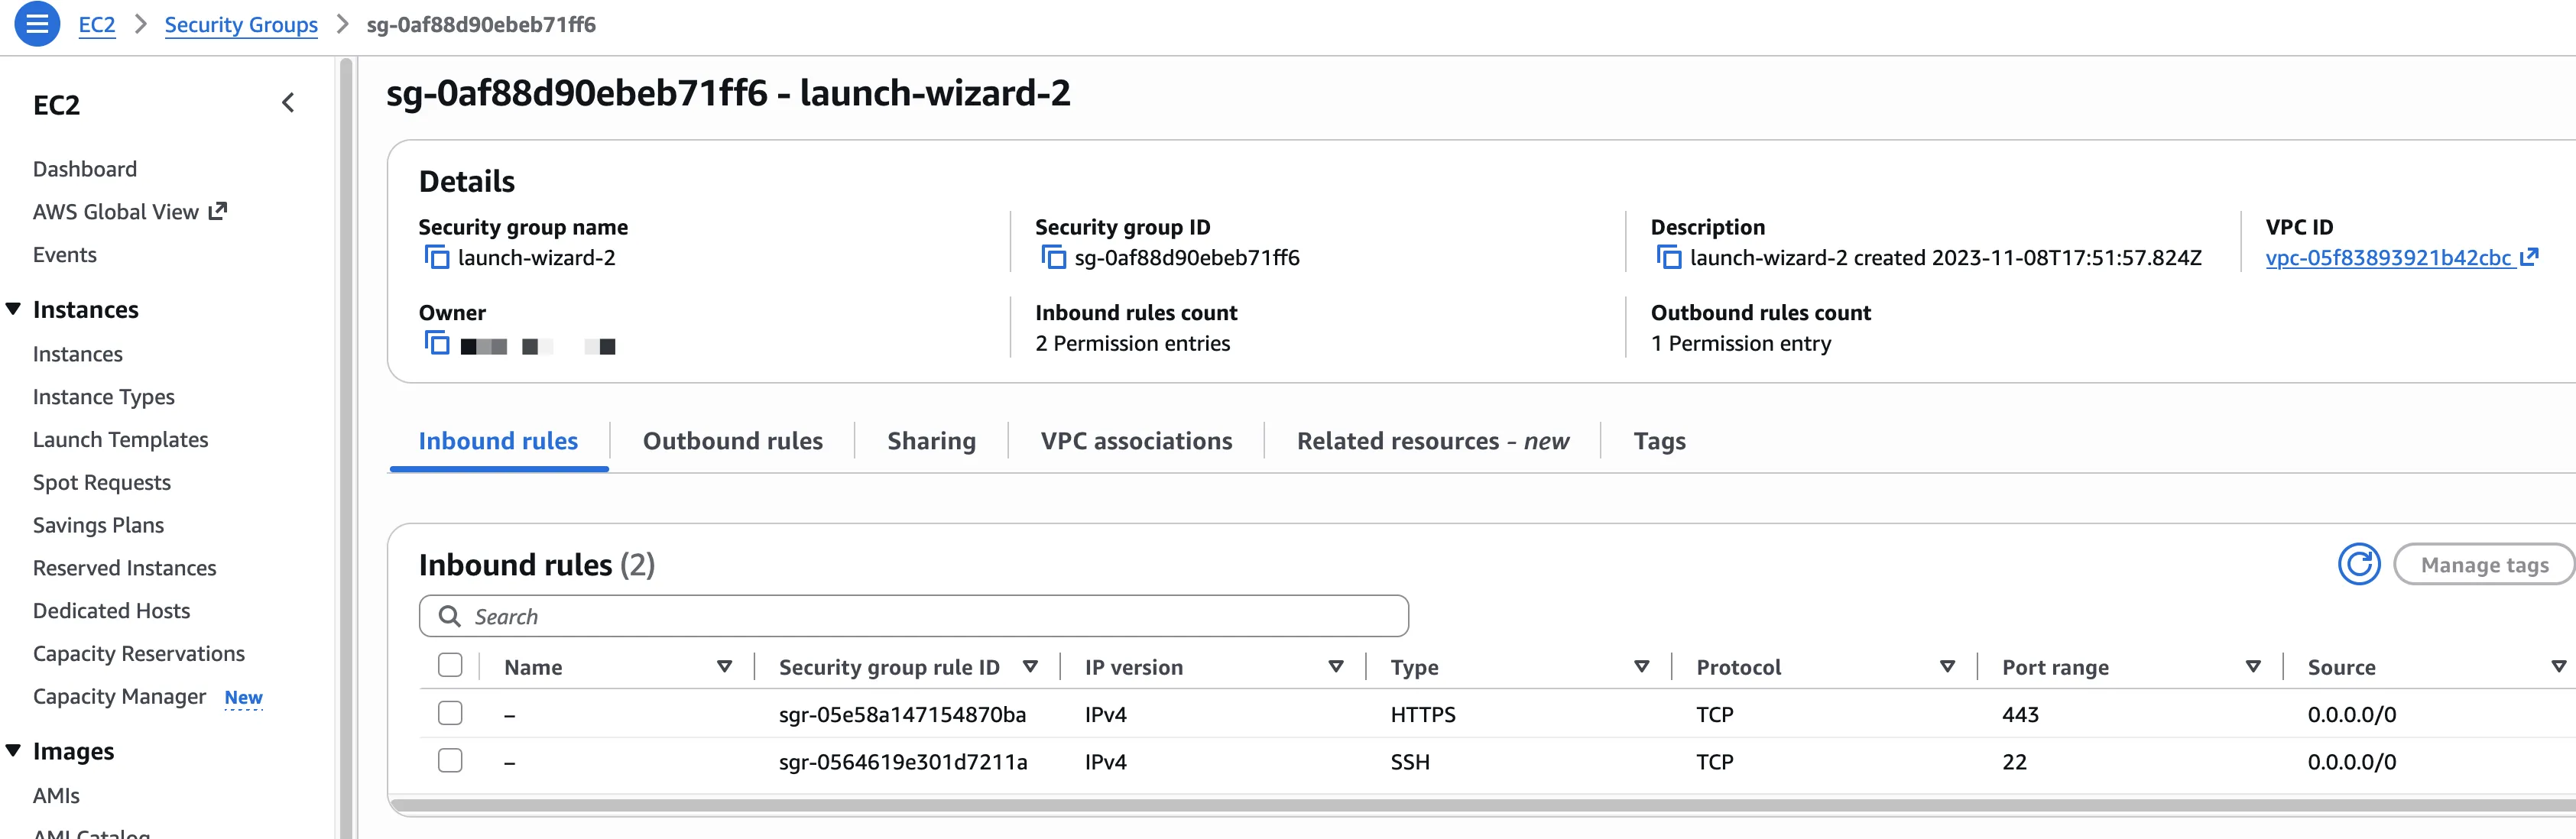Open Launch Templates in sidebar

[121, 439]
